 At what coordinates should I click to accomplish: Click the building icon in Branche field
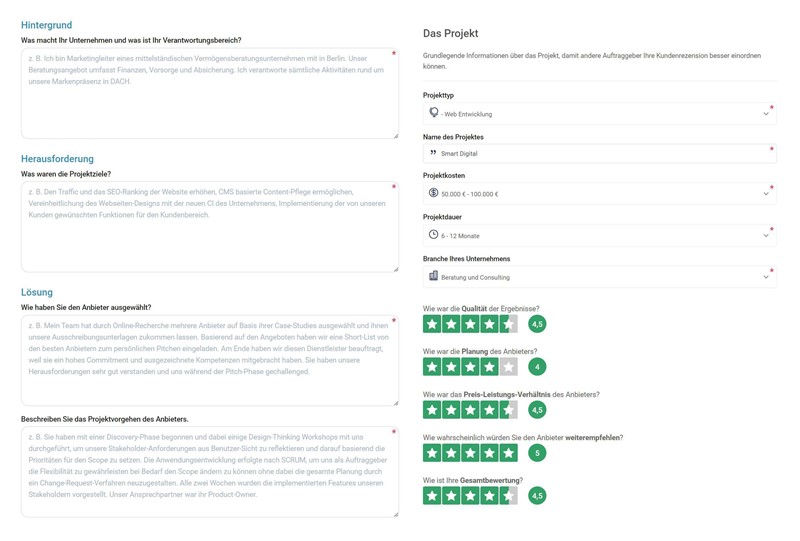click(x=434, y=276)
